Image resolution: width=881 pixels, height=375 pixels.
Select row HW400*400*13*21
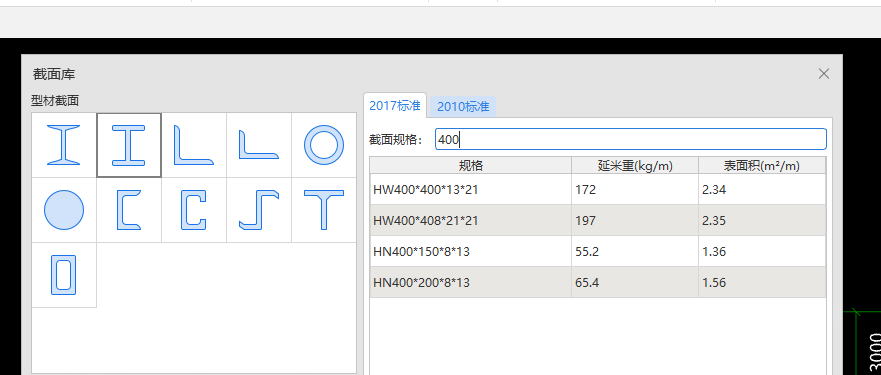(598, 189)
